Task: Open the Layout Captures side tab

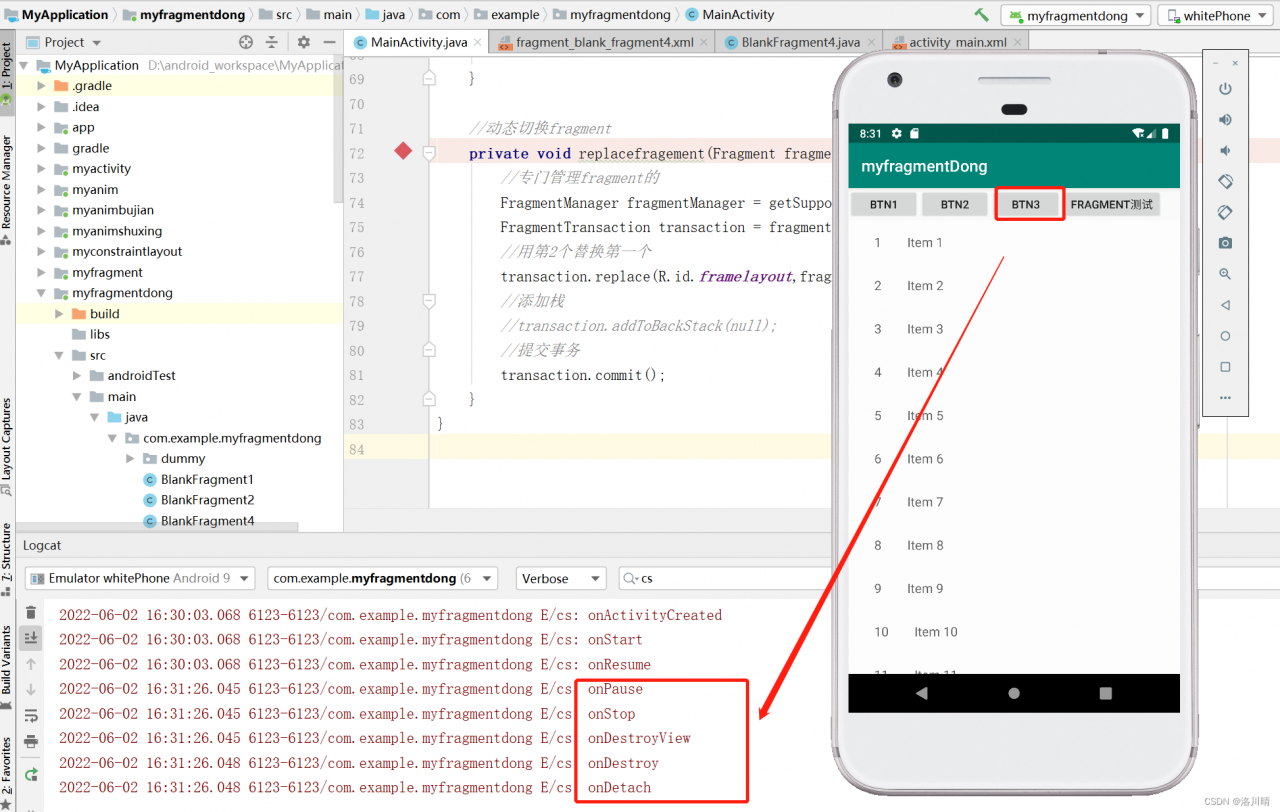Action: tap(7, 447)
